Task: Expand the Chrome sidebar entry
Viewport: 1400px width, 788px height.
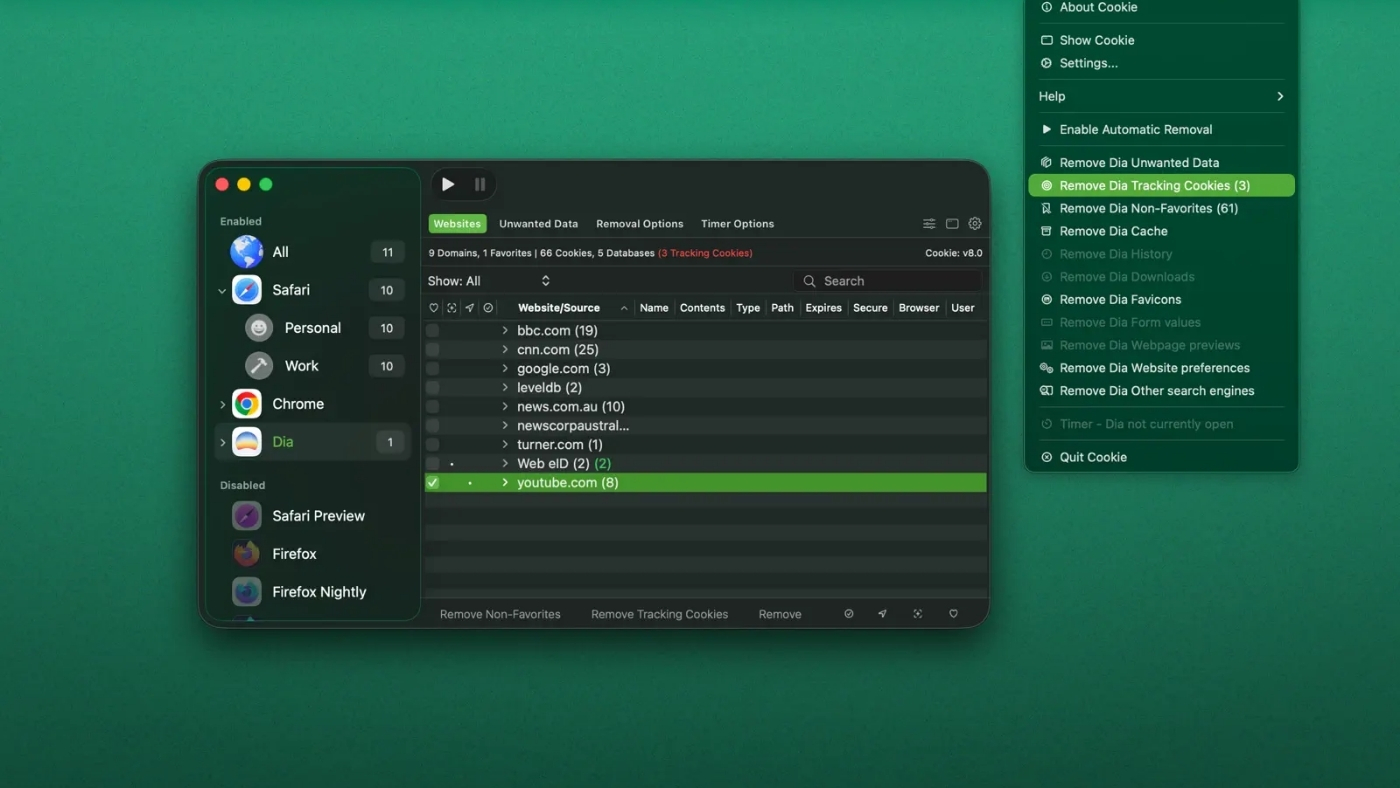Action: coord(222,404)
